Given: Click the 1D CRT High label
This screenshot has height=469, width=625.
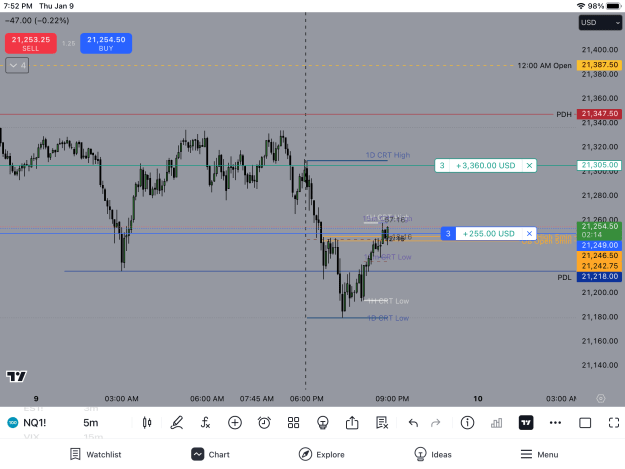Looking at the screenshot, I should (x=388, y=155).
